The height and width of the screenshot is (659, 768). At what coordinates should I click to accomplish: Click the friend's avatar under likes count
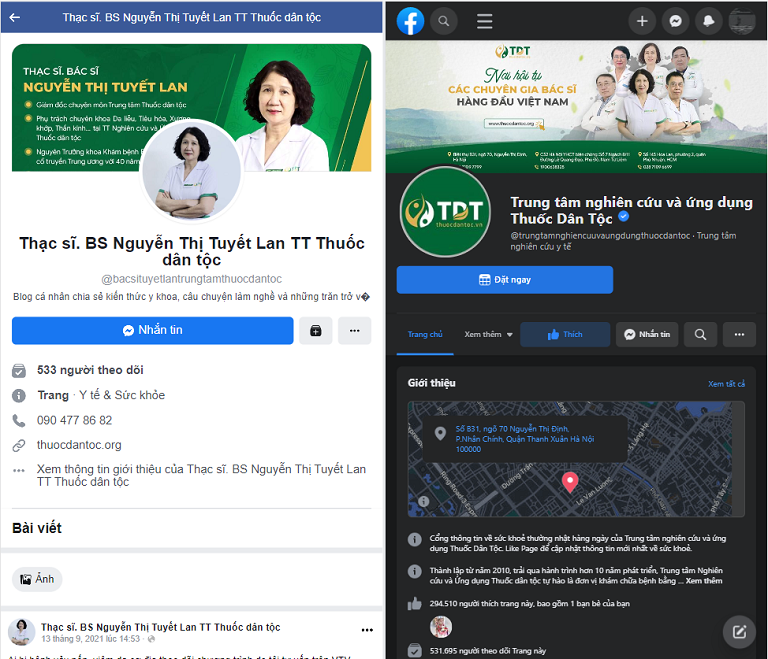click(441, 627)
